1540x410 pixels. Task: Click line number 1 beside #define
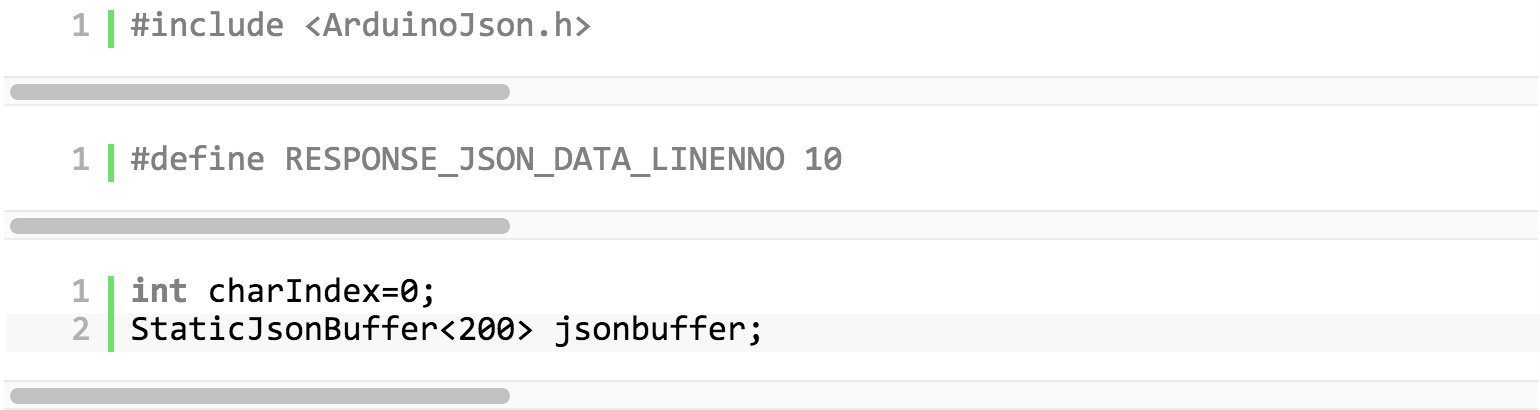tap(81, 160)
